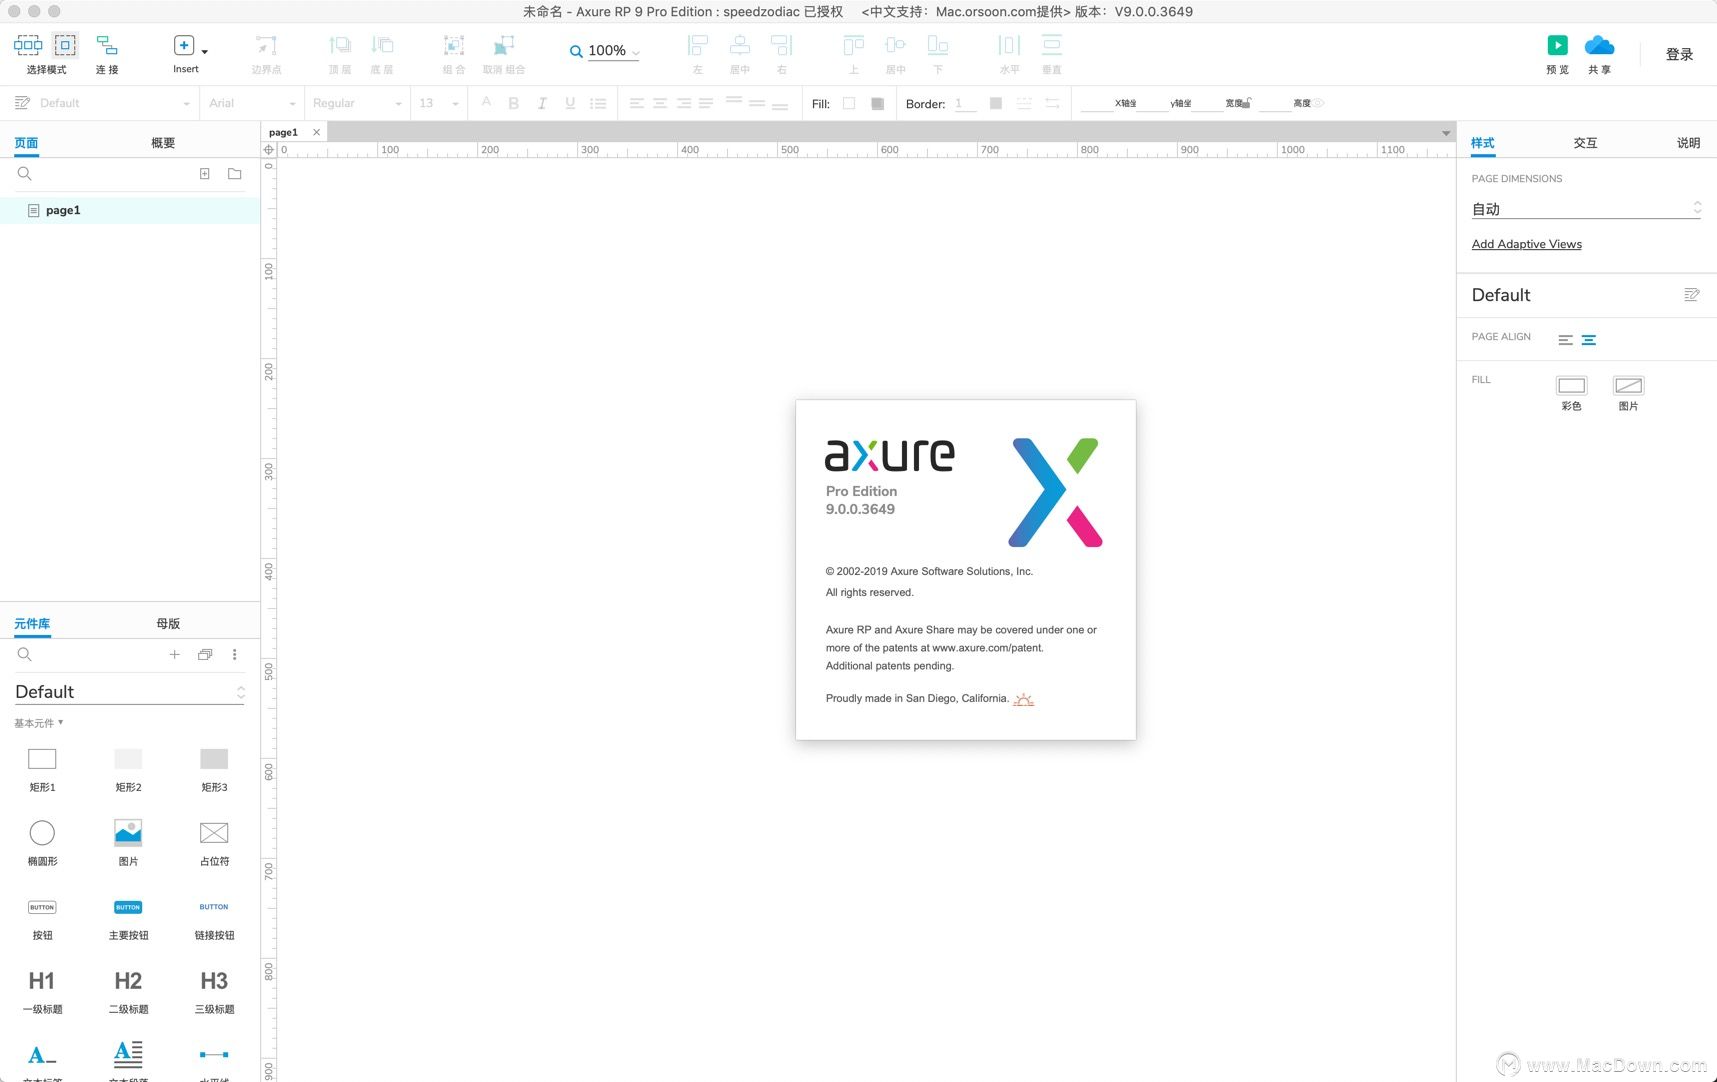This screenshot has width=1717, height=1082.
Task: Click the search icon in library panel
Action: click(25, 655)
